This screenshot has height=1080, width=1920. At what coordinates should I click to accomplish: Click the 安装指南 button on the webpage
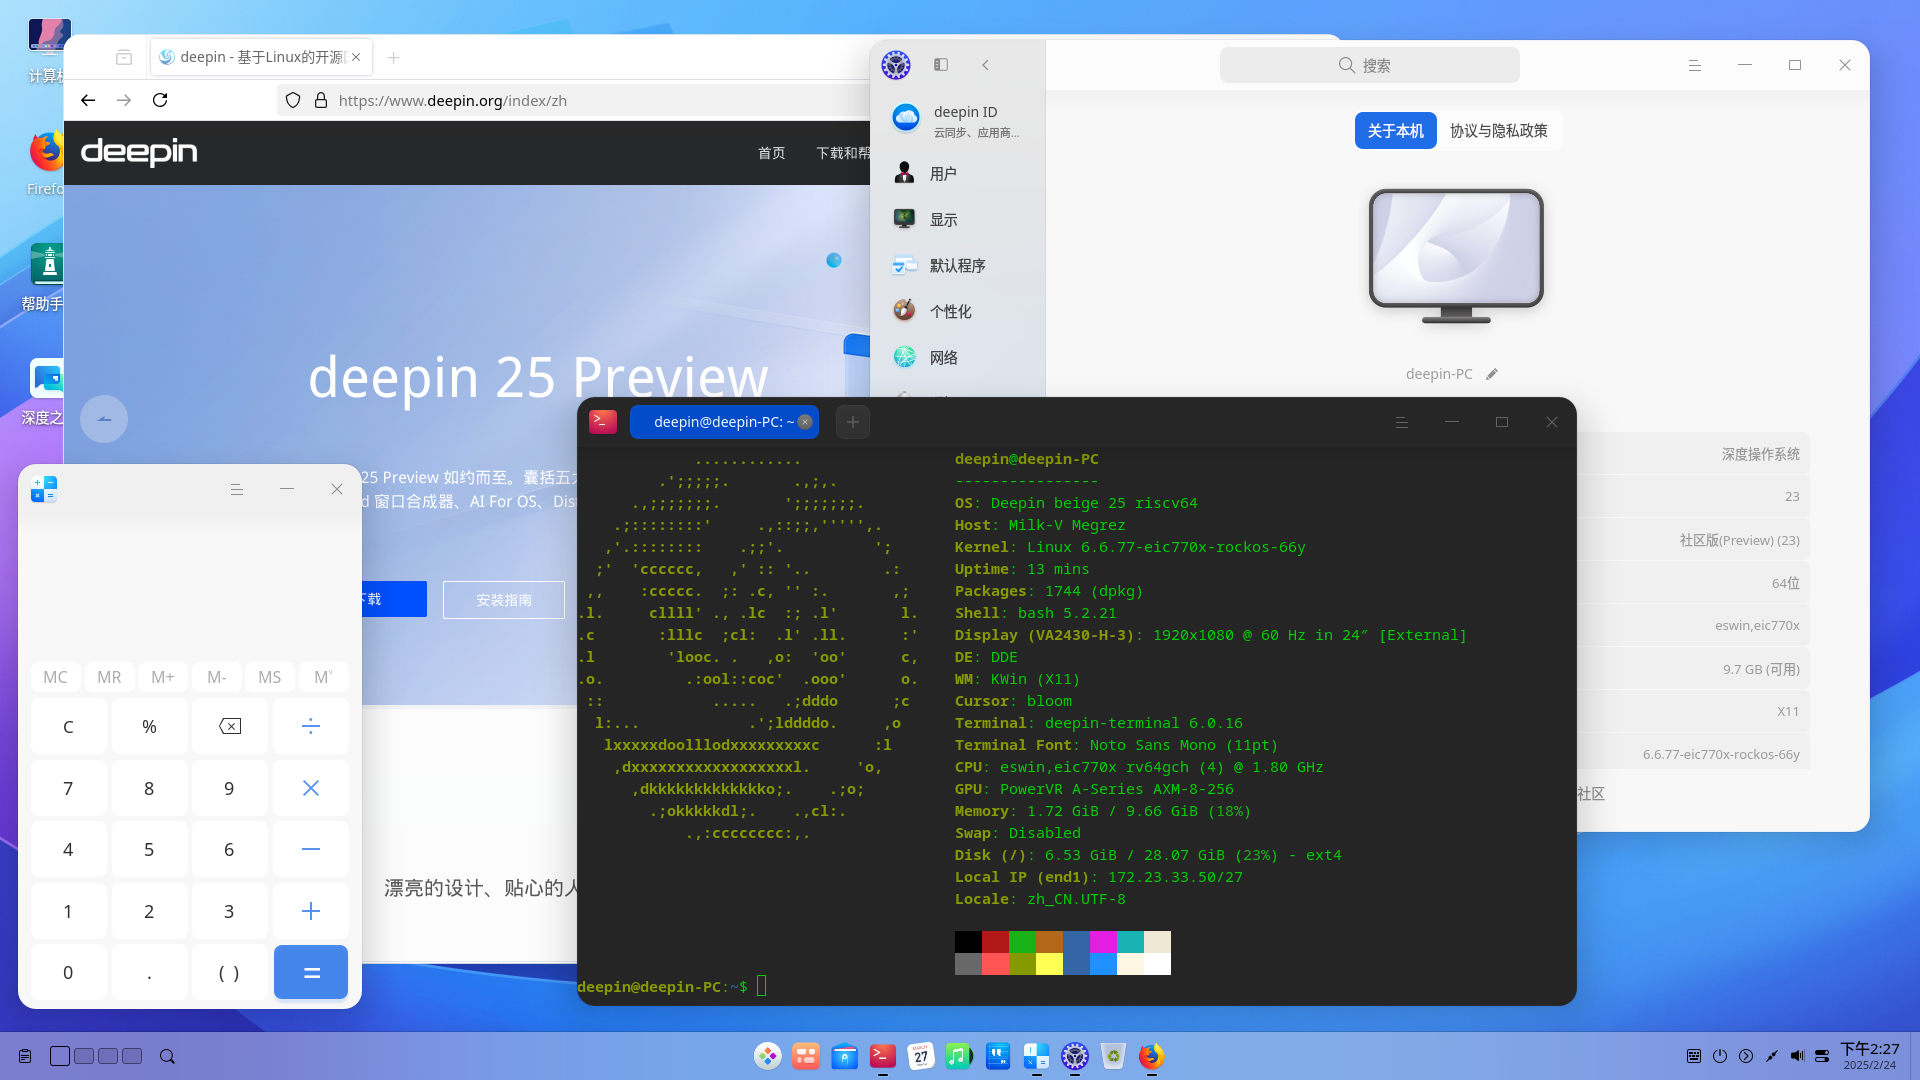(x=504, y=600)
